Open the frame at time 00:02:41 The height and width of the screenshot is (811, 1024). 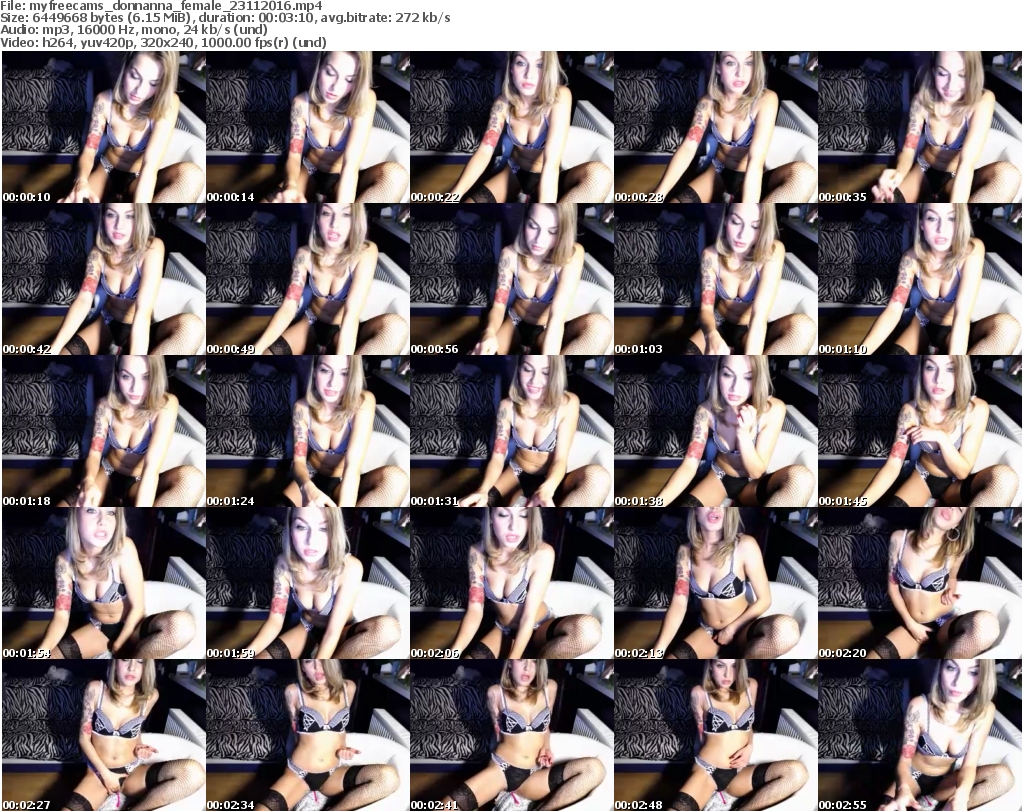pyautogui.click(x=511, y=735)
